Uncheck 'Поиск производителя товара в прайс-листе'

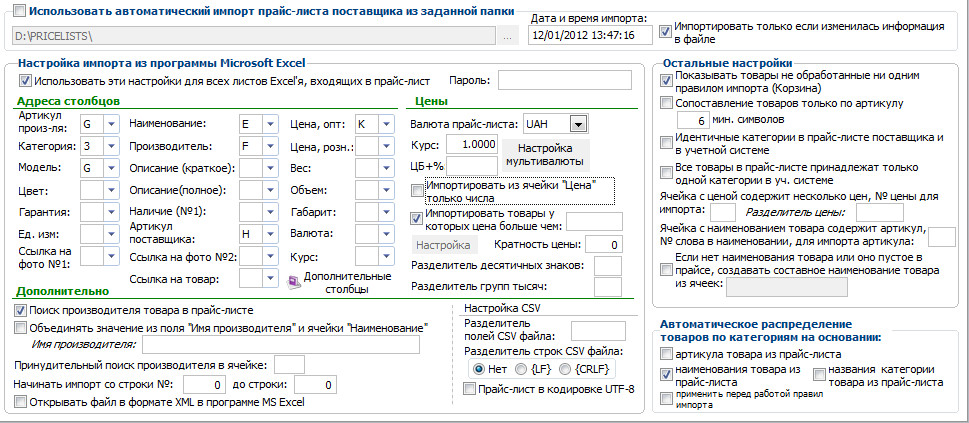tap(20, 310)
